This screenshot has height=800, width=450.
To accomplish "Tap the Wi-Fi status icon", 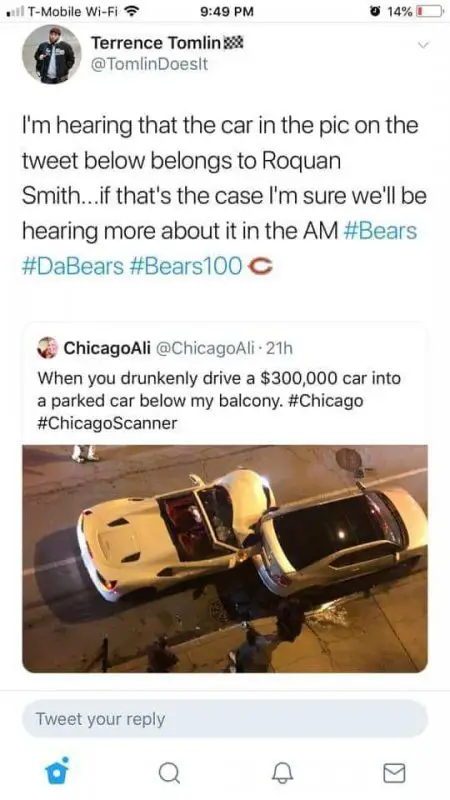I will 133,11.
